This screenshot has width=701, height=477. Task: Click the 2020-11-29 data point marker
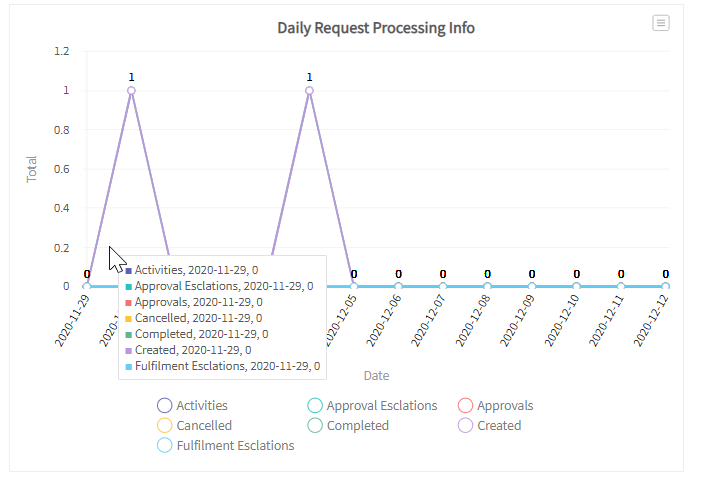point(87,286)
